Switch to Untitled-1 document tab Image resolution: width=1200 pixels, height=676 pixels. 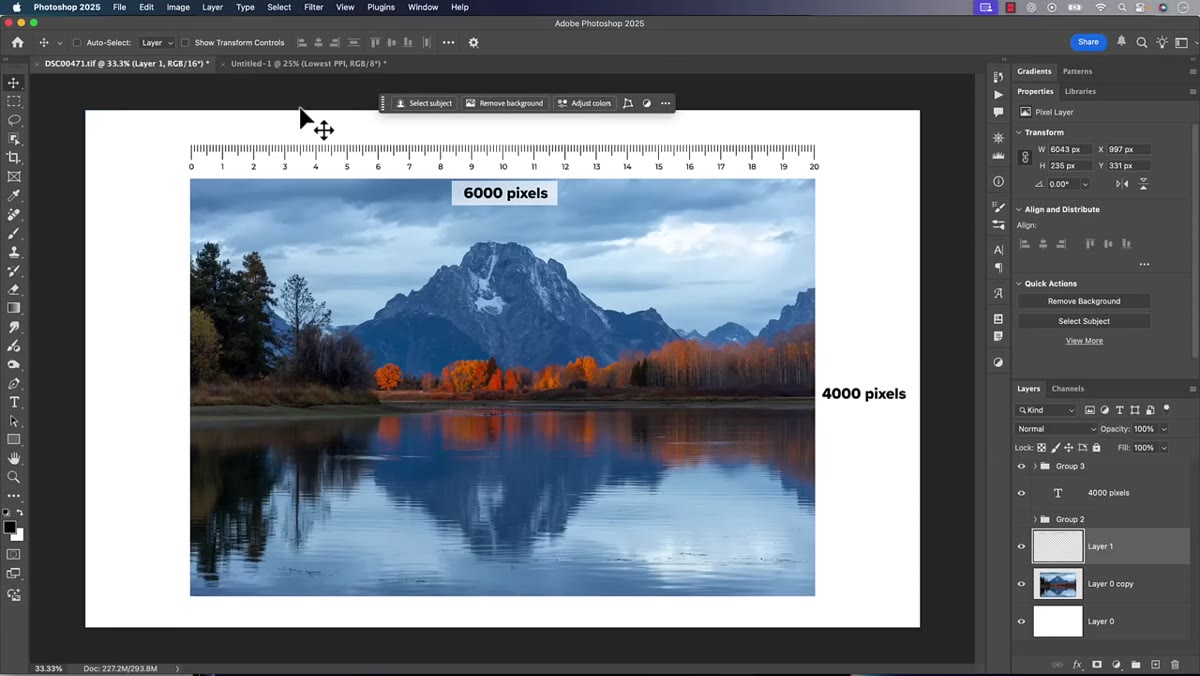pyautogui.click(x=308, y=63)
